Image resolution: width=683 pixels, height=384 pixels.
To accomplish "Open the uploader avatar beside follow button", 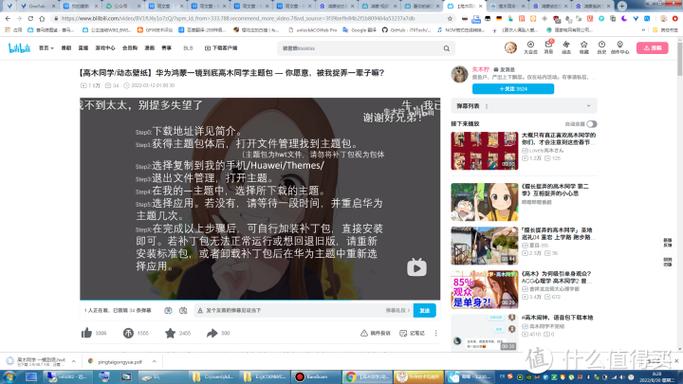I will pos(459,74).
